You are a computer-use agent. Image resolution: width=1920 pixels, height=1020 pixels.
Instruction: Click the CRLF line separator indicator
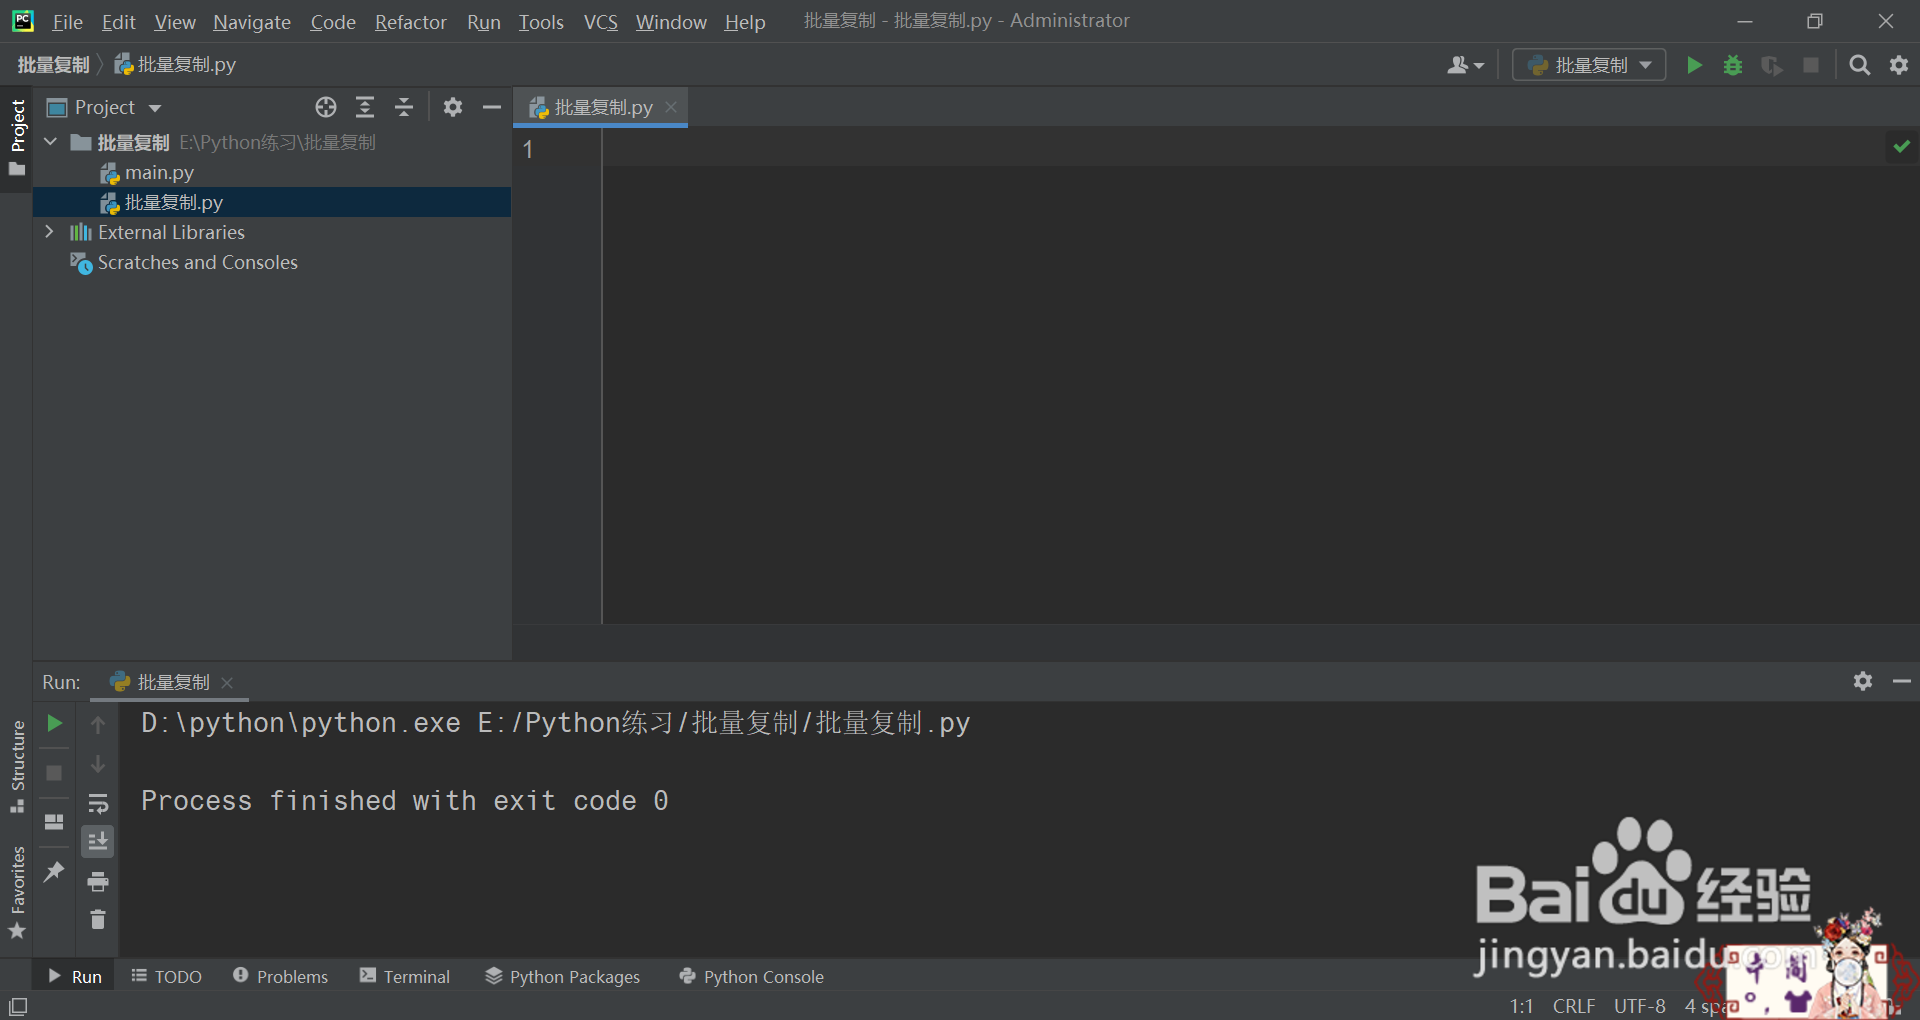pos(1573,1006)
